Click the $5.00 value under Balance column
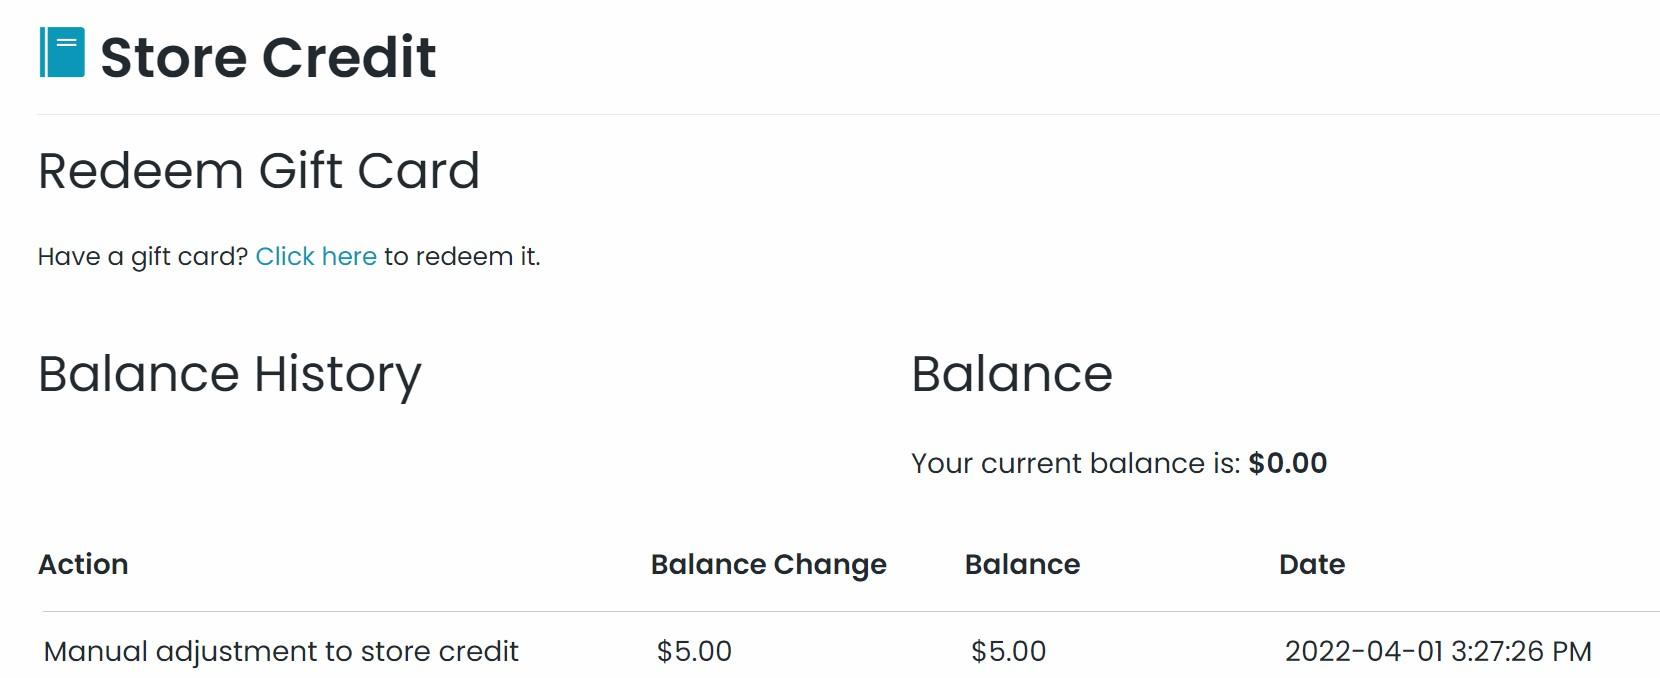The width and height of the screenshot is (1660, 678). 1008,652
